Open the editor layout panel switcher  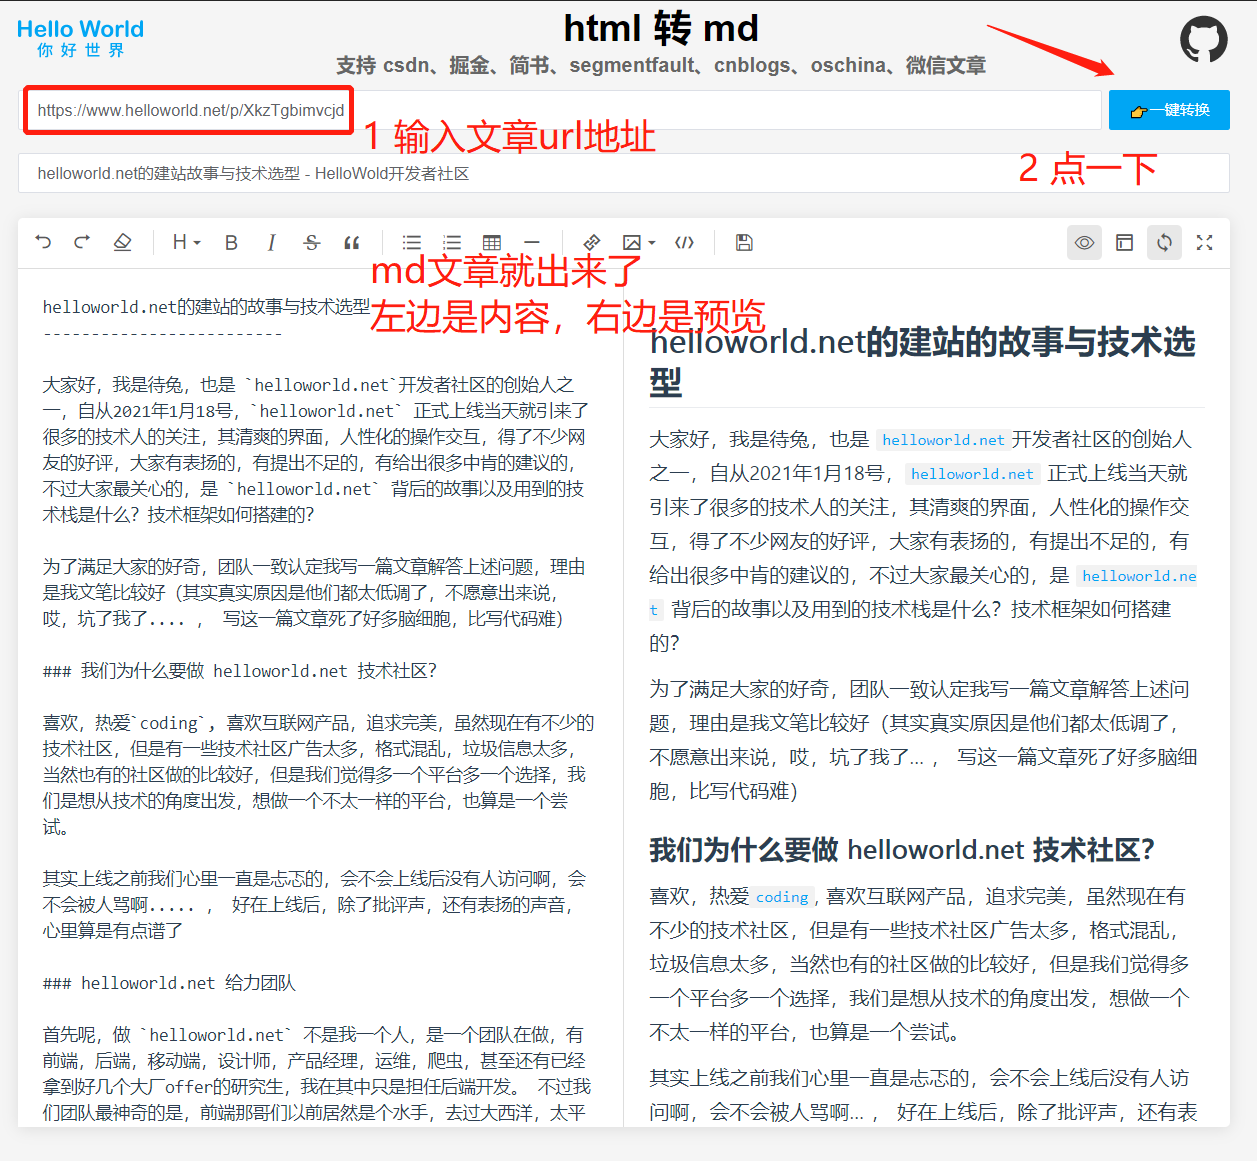tap(1124, 242)
